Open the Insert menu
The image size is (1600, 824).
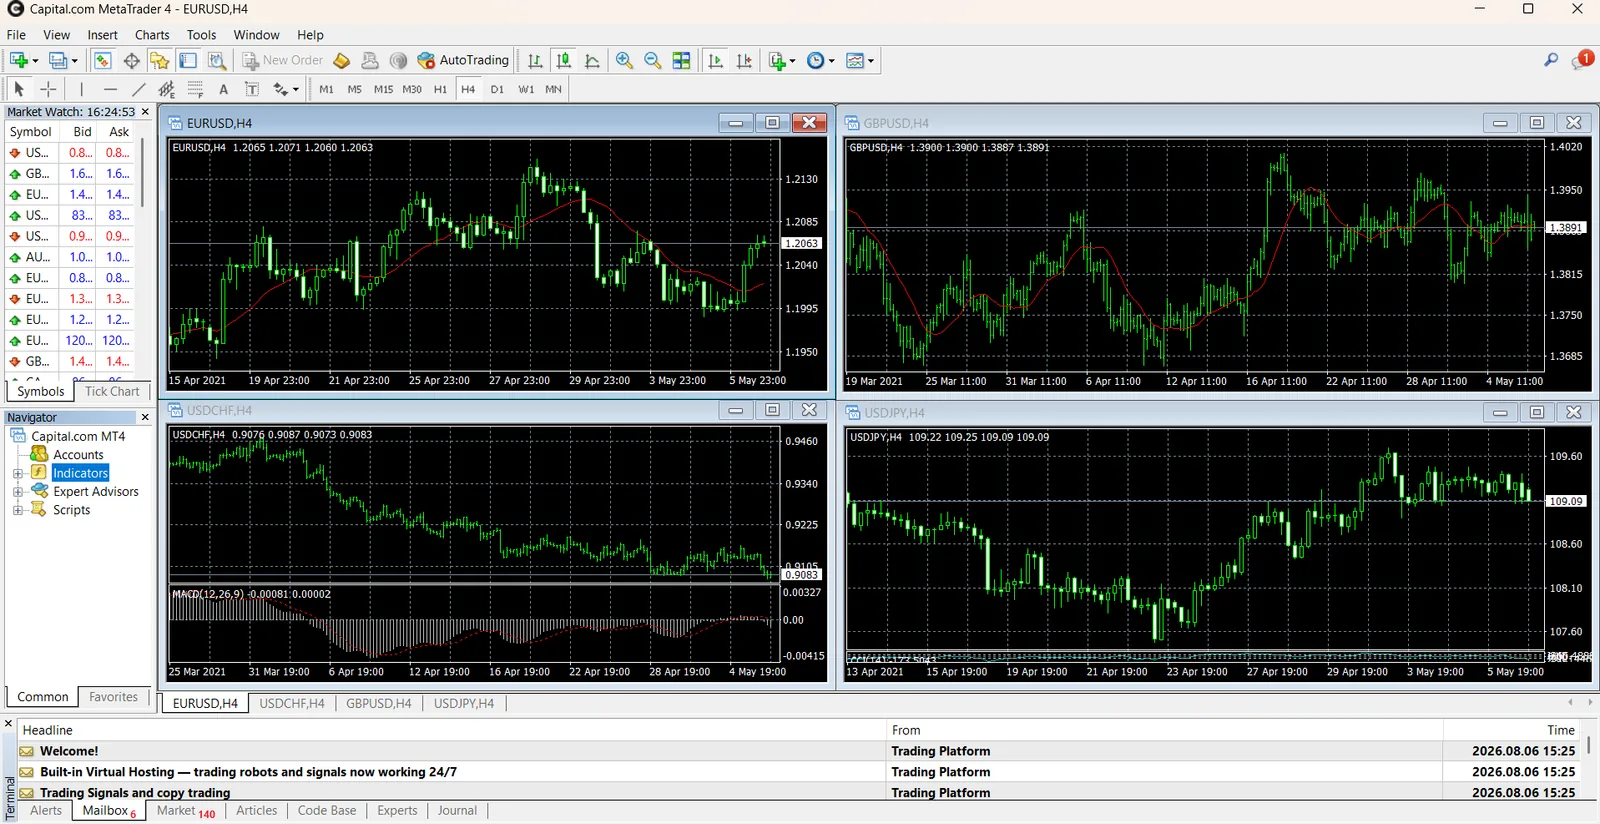pyautogui.click(x=102, y=35)
